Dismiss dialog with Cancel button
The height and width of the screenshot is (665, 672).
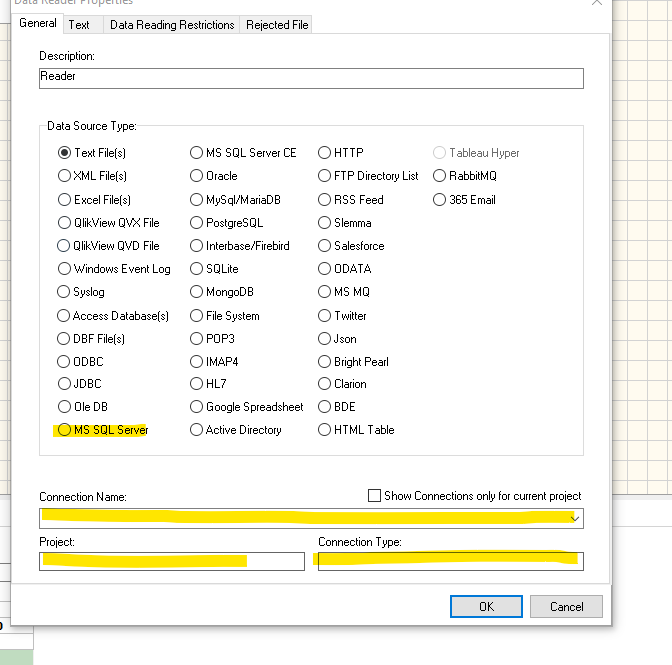(566, 607)
